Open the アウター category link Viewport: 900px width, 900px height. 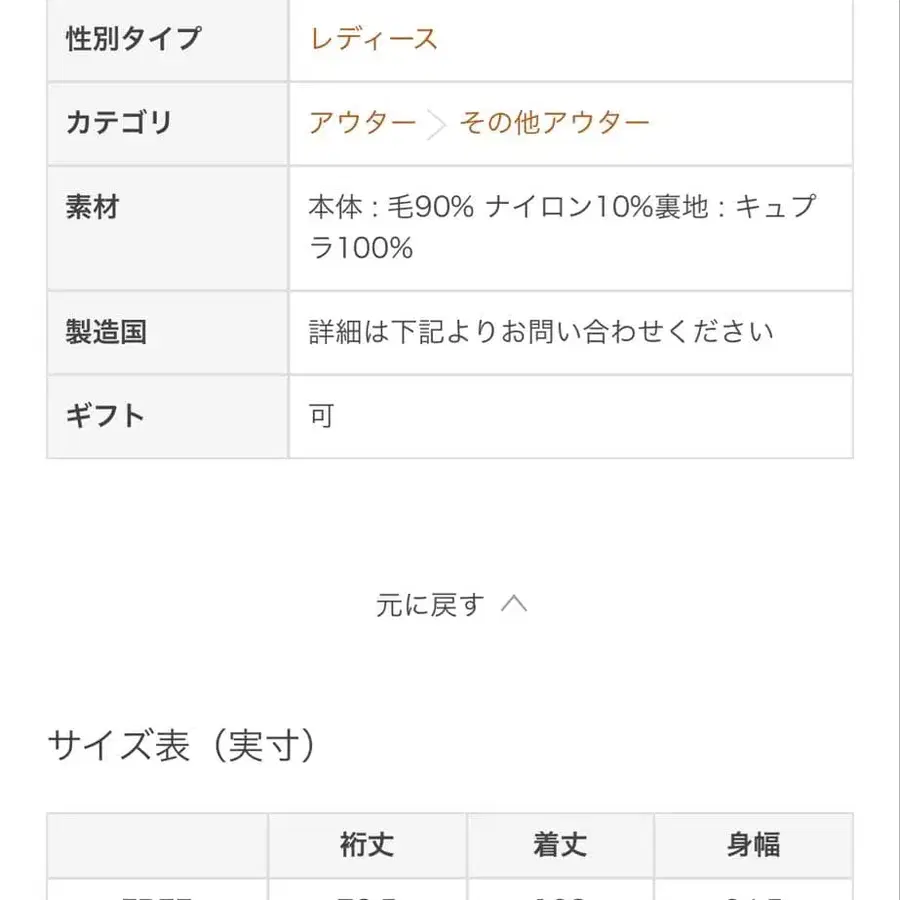click(363, 124)
